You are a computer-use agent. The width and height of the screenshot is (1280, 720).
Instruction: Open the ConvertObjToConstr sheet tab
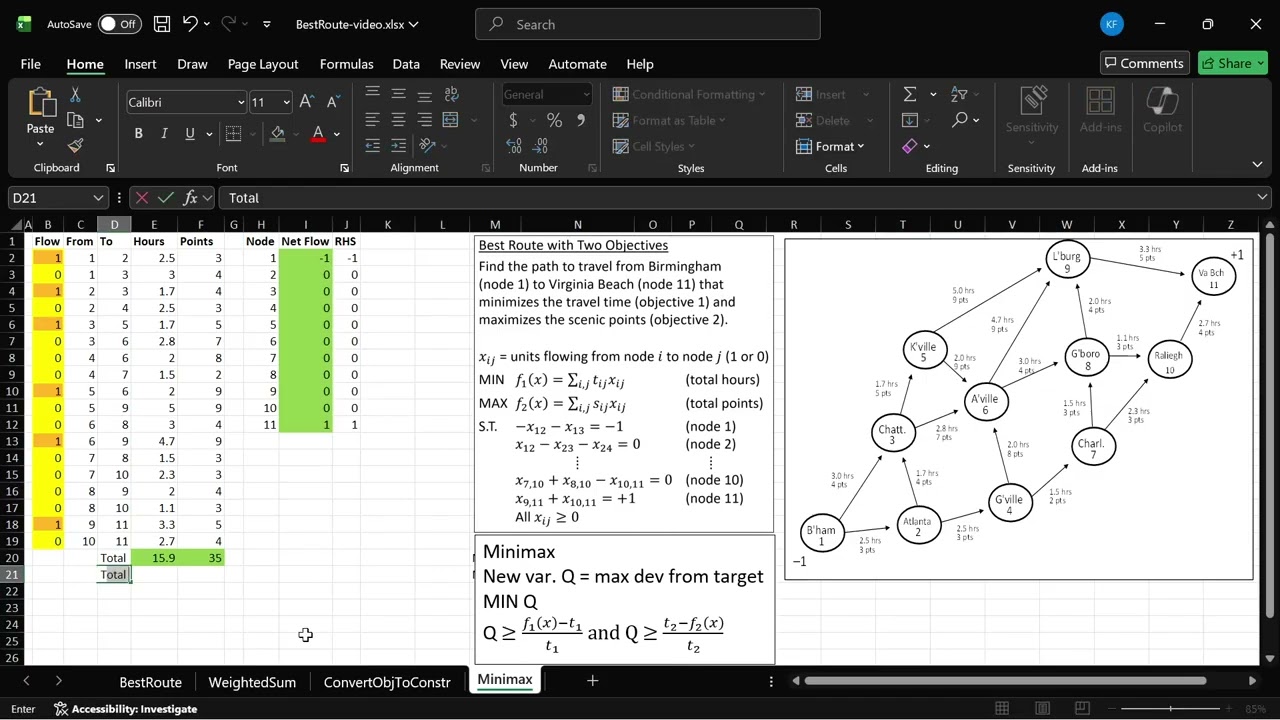pos(387,682)
